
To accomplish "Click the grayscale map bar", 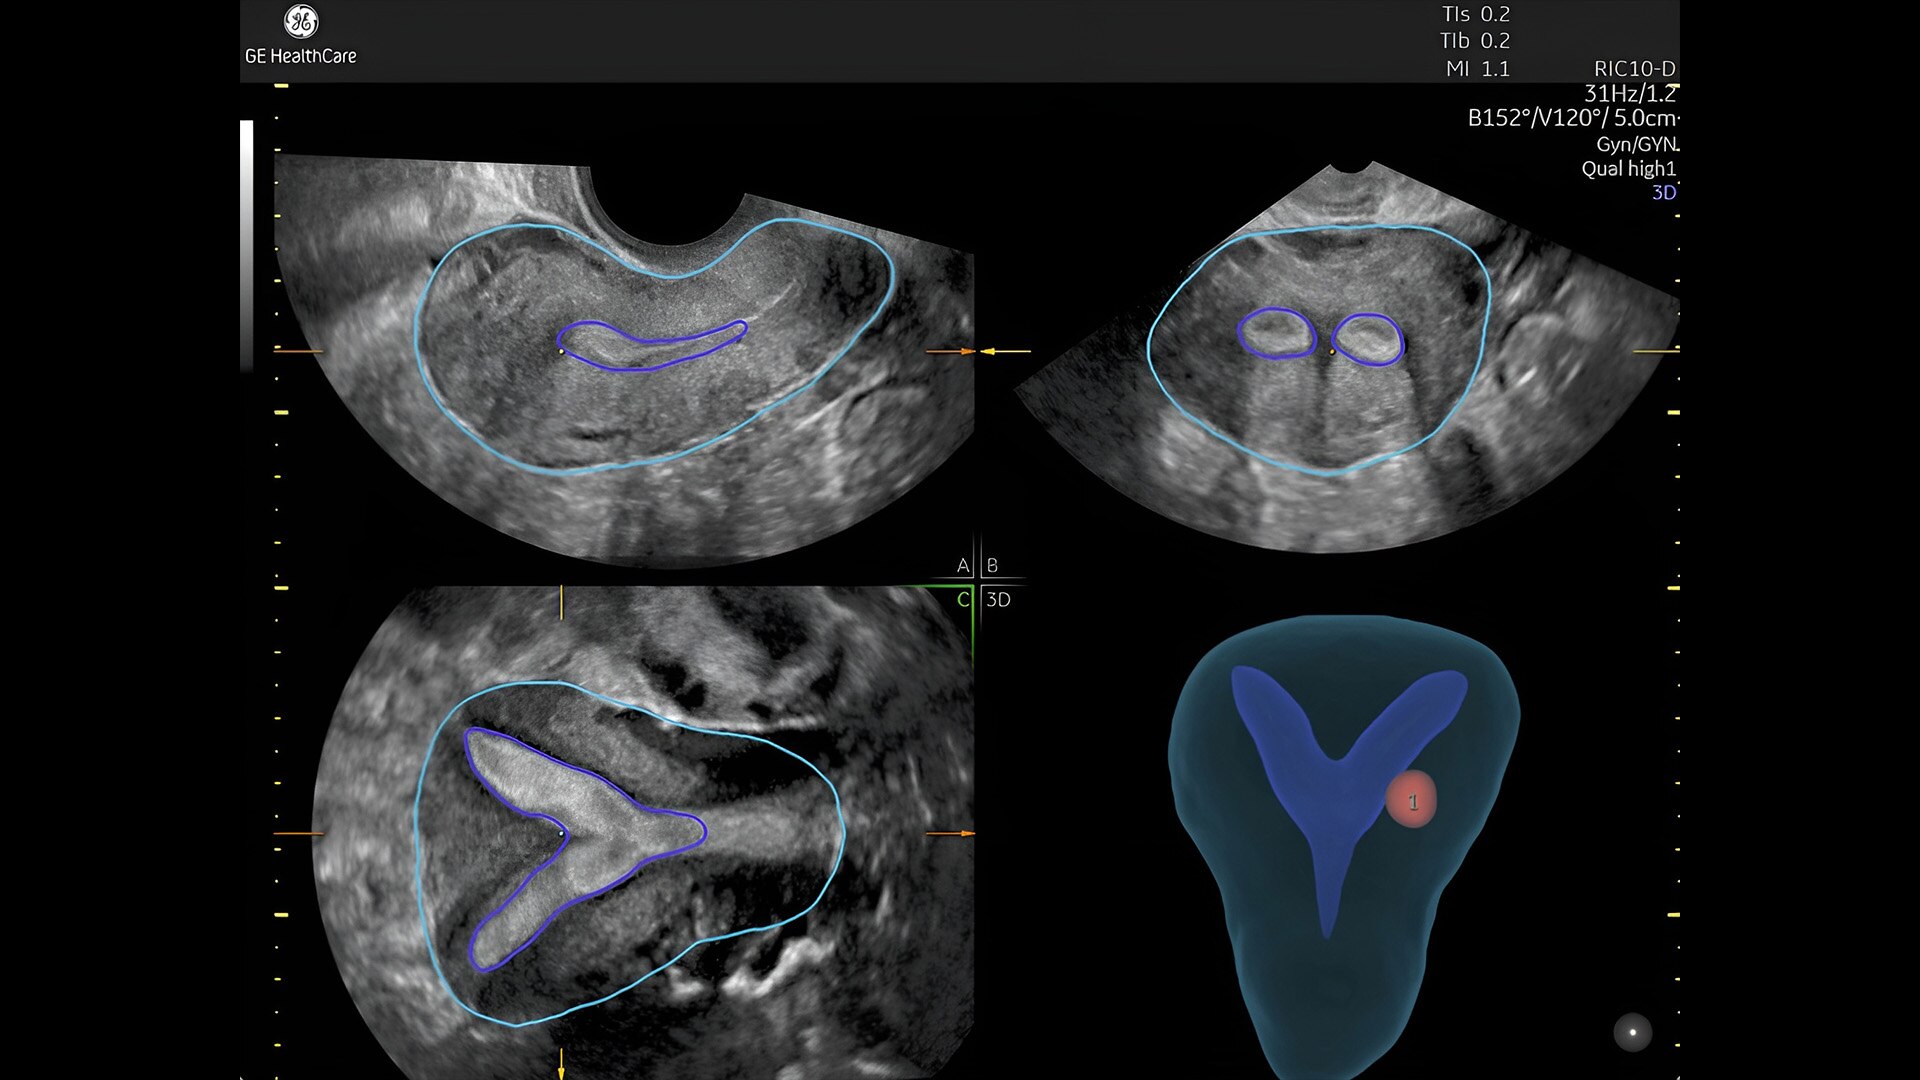I will (246, 245).
